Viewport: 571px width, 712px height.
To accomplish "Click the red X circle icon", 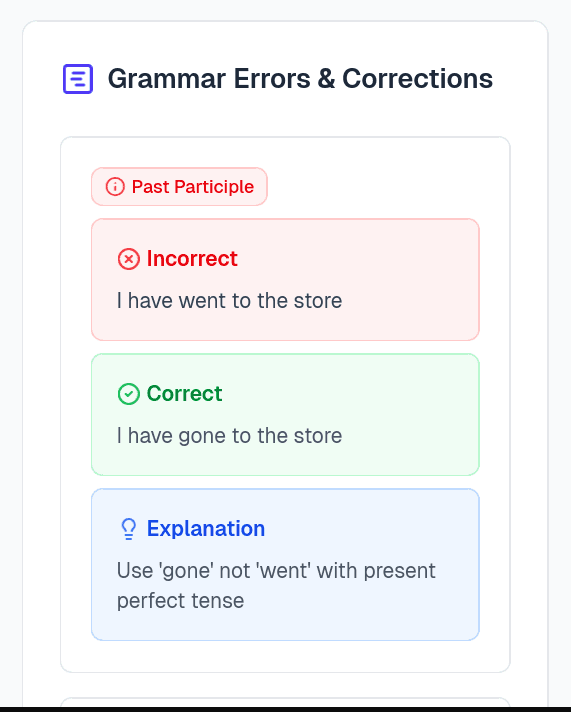I will (129, 259).
